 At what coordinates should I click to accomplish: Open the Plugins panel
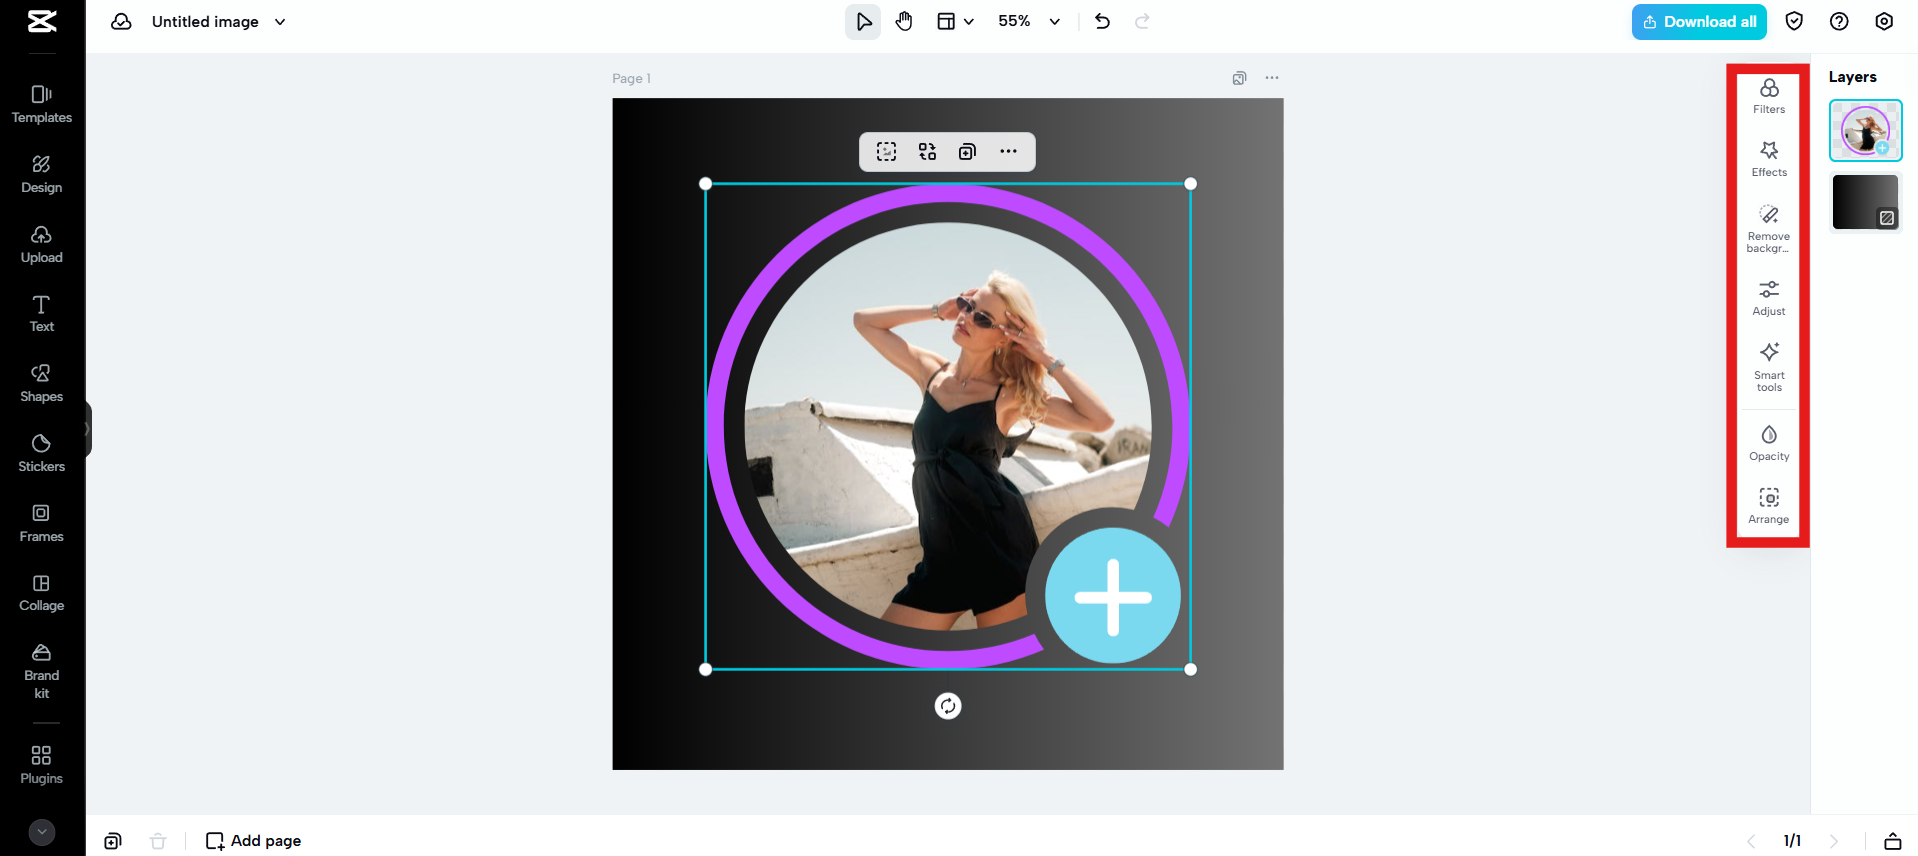tap(42, 765)
